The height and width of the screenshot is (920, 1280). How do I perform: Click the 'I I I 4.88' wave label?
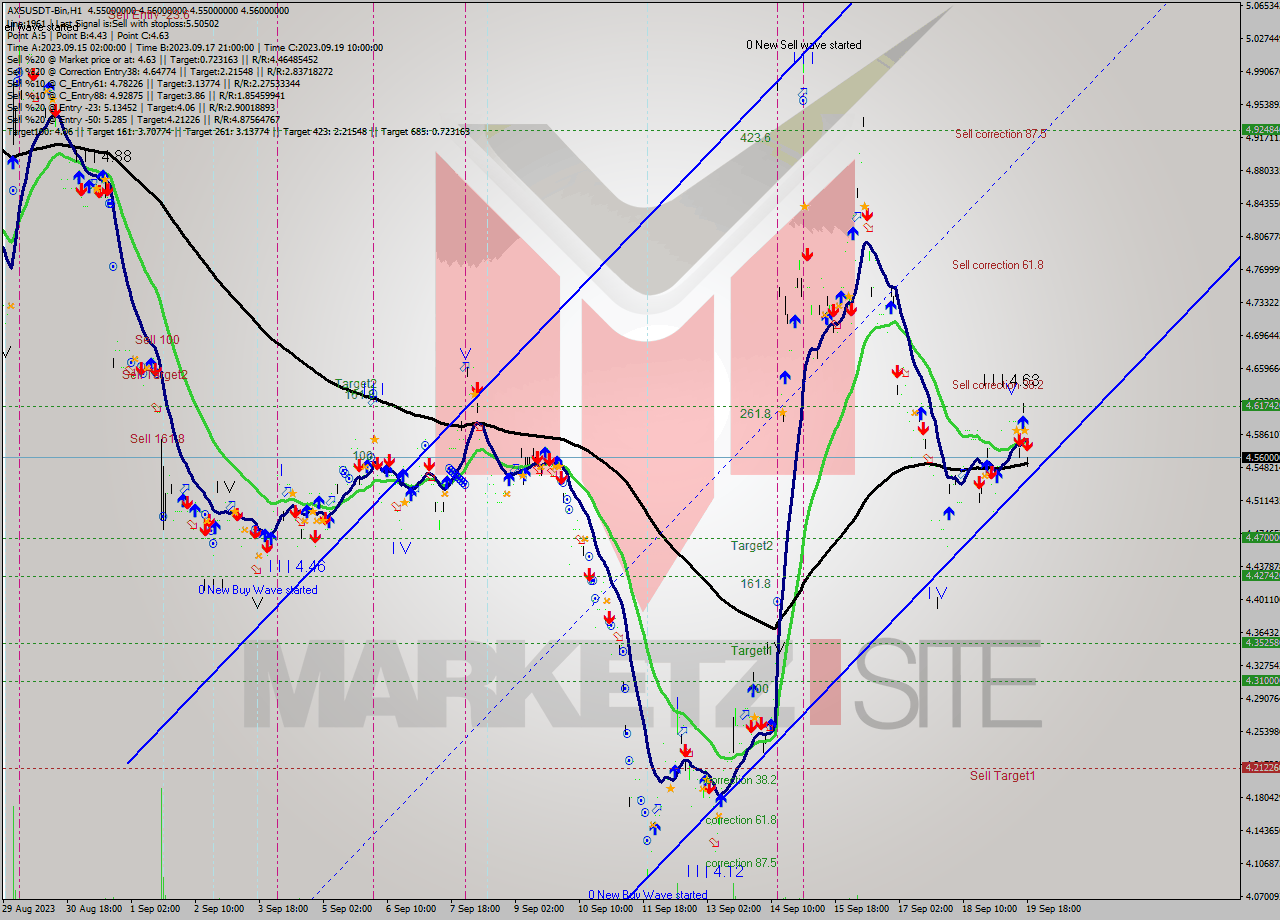pyautogui.click(x=104, y=157)
